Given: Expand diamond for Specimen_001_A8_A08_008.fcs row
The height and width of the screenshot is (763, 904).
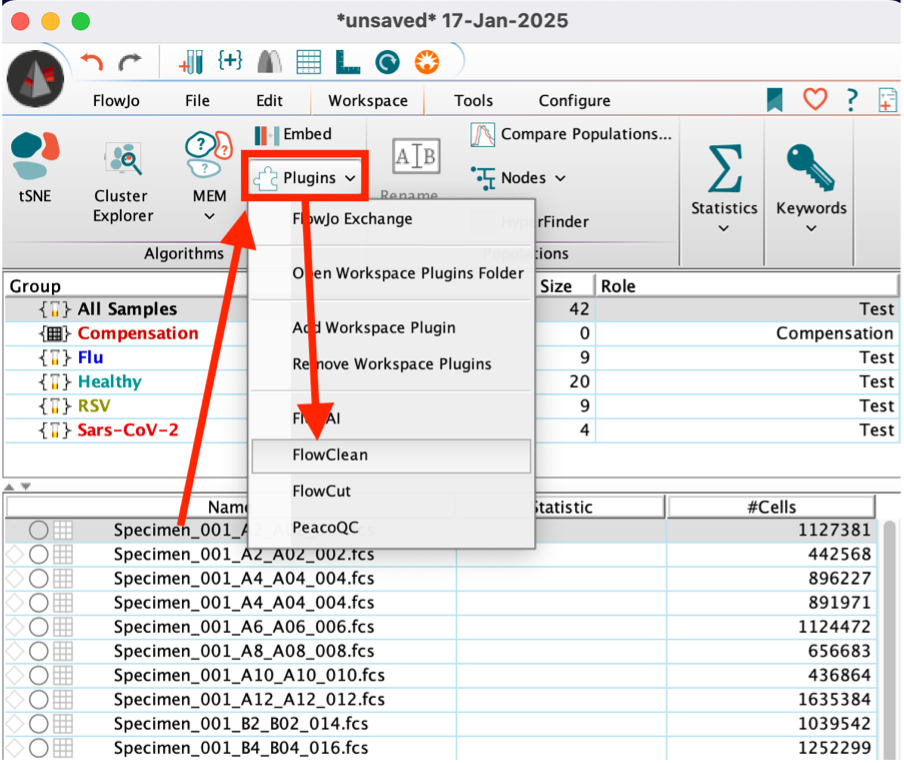Looking at the screenshot, I should tap(14, 651).
